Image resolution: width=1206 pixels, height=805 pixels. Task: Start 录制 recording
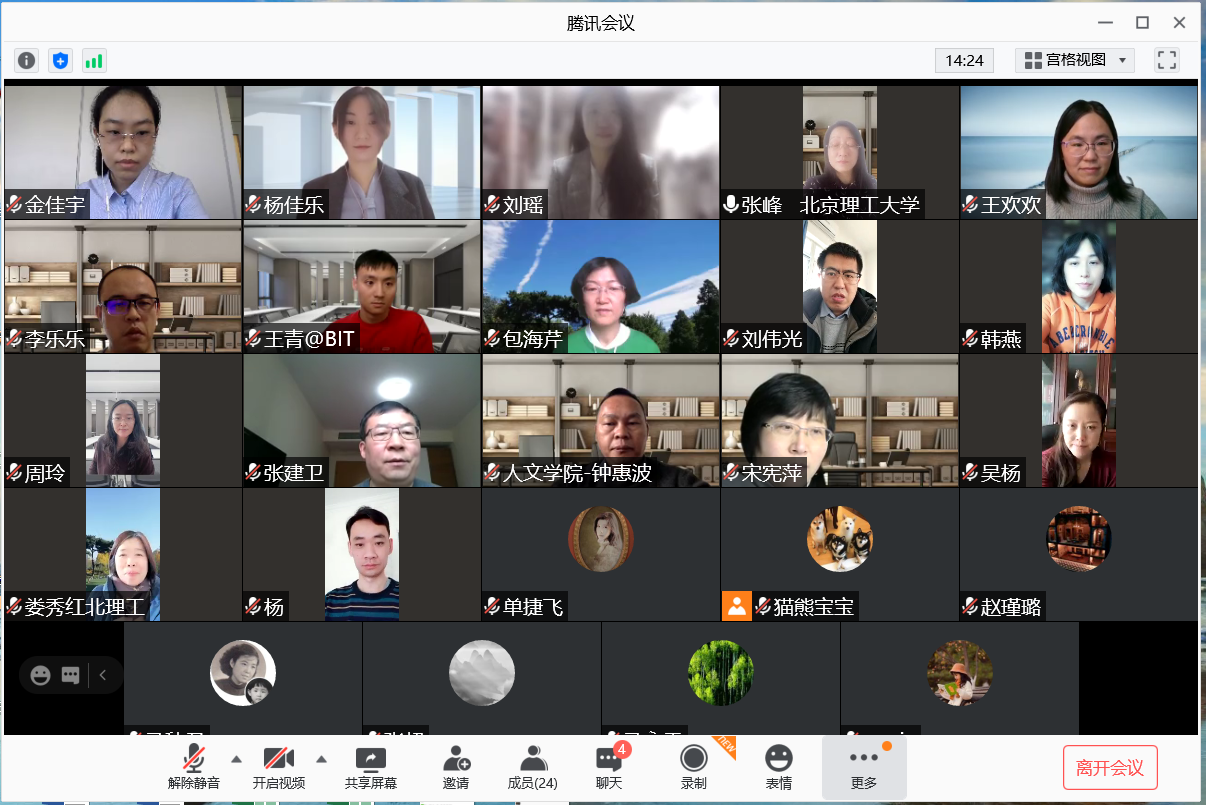tap(693, 767)
